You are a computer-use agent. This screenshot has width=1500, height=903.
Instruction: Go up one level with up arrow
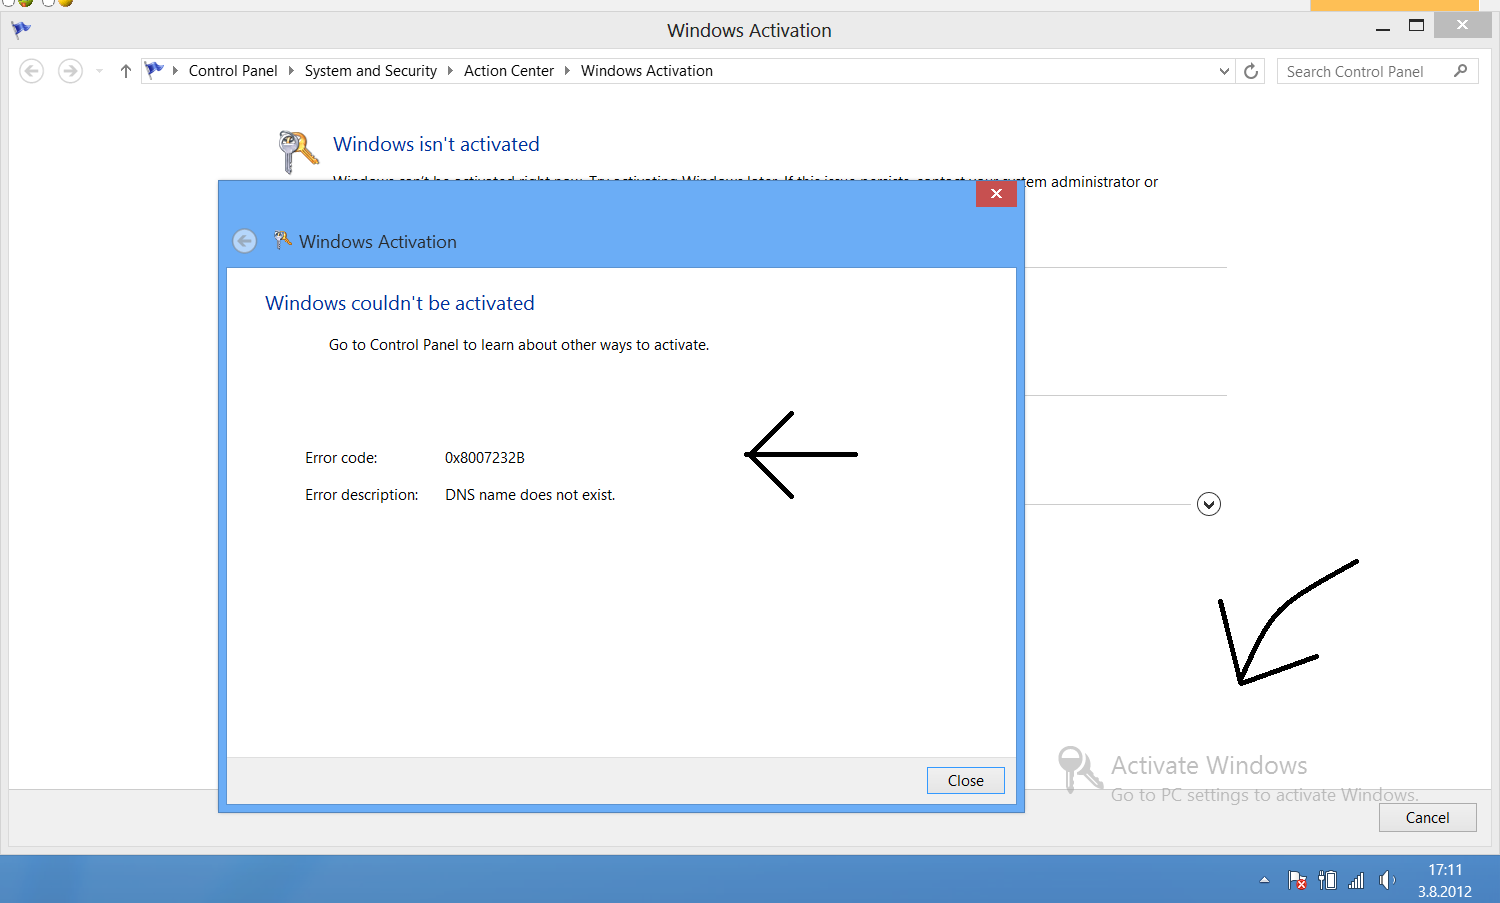(125, 71)
